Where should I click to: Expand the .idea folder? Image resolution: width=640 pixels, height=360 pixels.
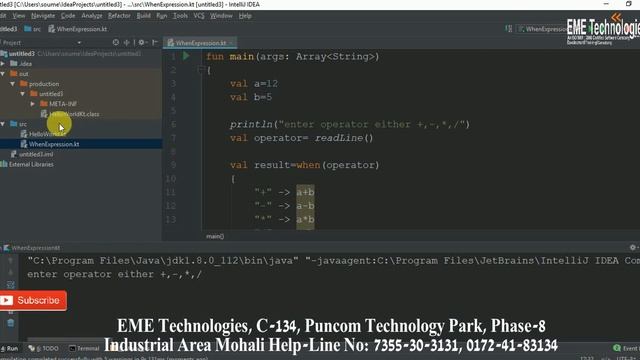pos(3,64)
